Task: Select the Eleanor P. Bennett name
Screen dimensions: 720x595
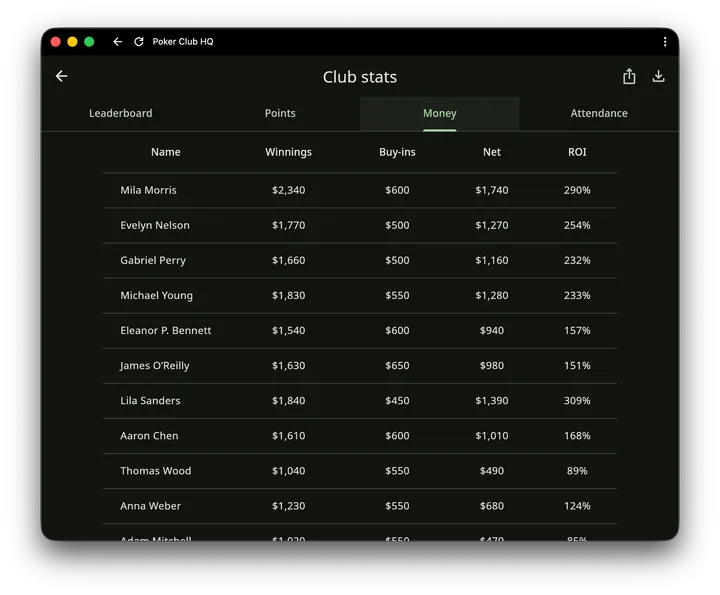Action: coord(166,331)
